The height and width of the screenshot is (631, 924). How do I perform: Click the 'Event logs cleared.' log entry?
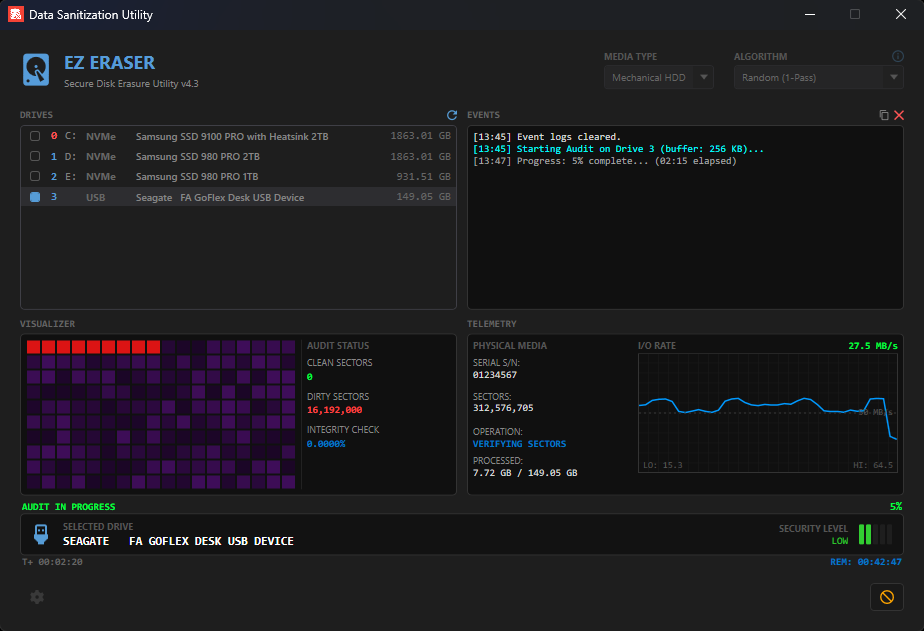pyautogui.click(x=546, y=137)
